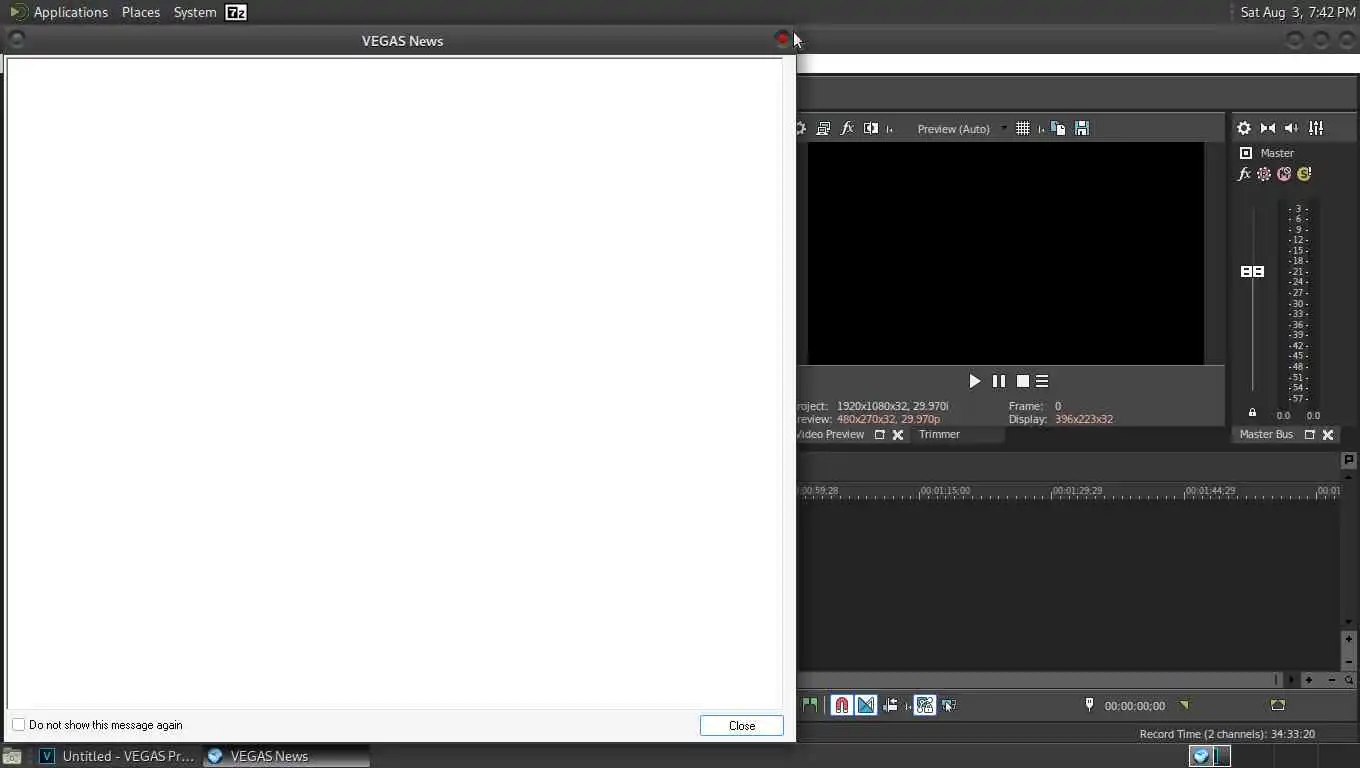Open the System menu

click(194, 12)
